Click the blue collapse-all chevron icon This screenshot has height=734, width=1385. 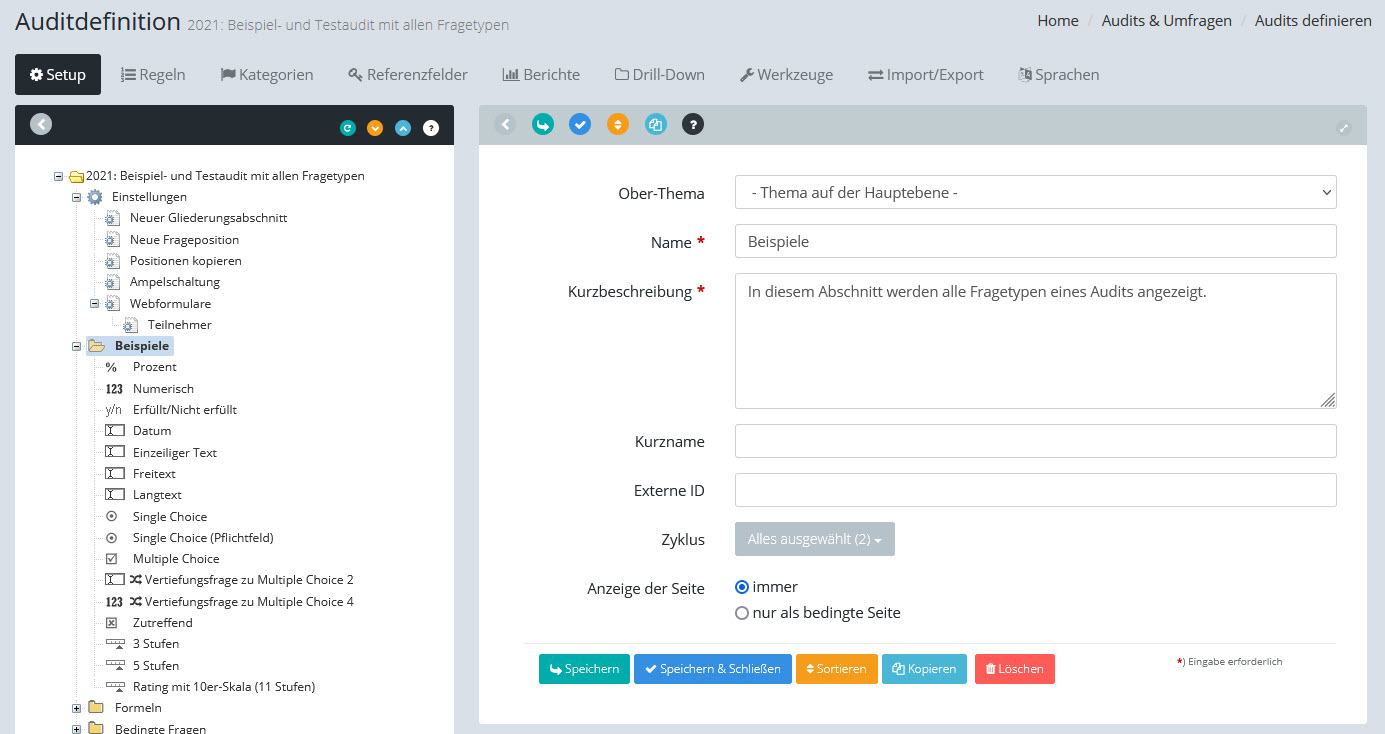click(x=403, y=128)
